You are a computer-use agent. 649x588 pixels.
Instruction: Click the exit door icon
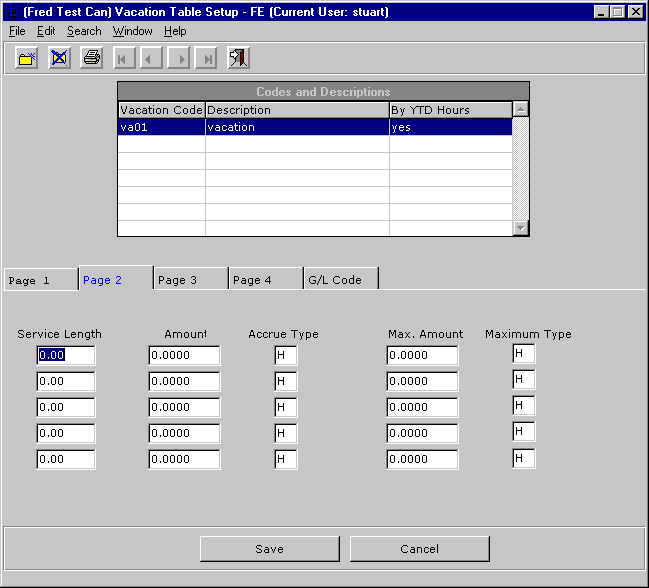click(x=238, y=58)
